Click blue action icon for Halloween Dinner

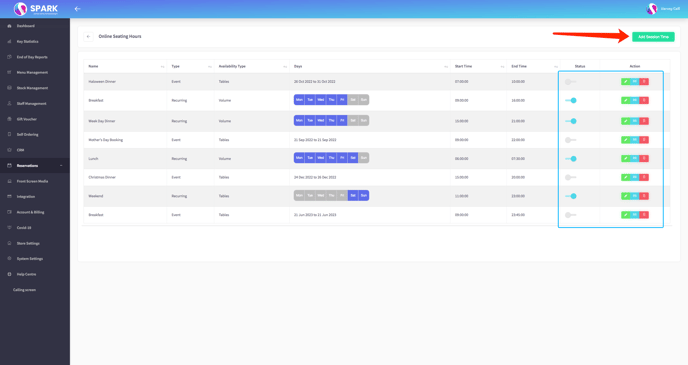tap(635, 82)
